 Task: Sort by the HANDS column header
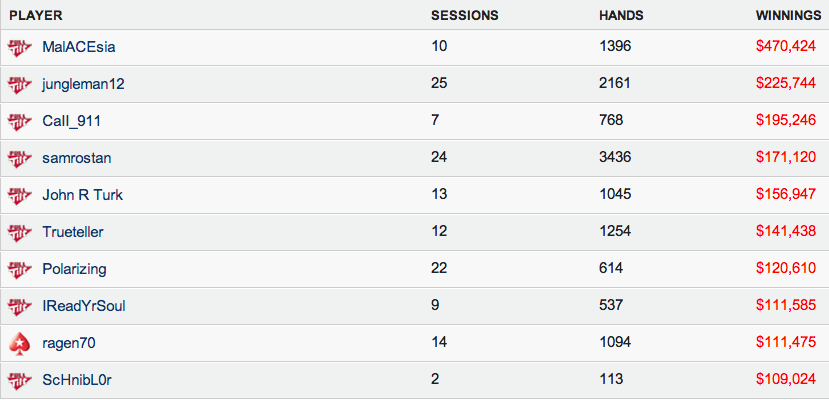point(621,15)
